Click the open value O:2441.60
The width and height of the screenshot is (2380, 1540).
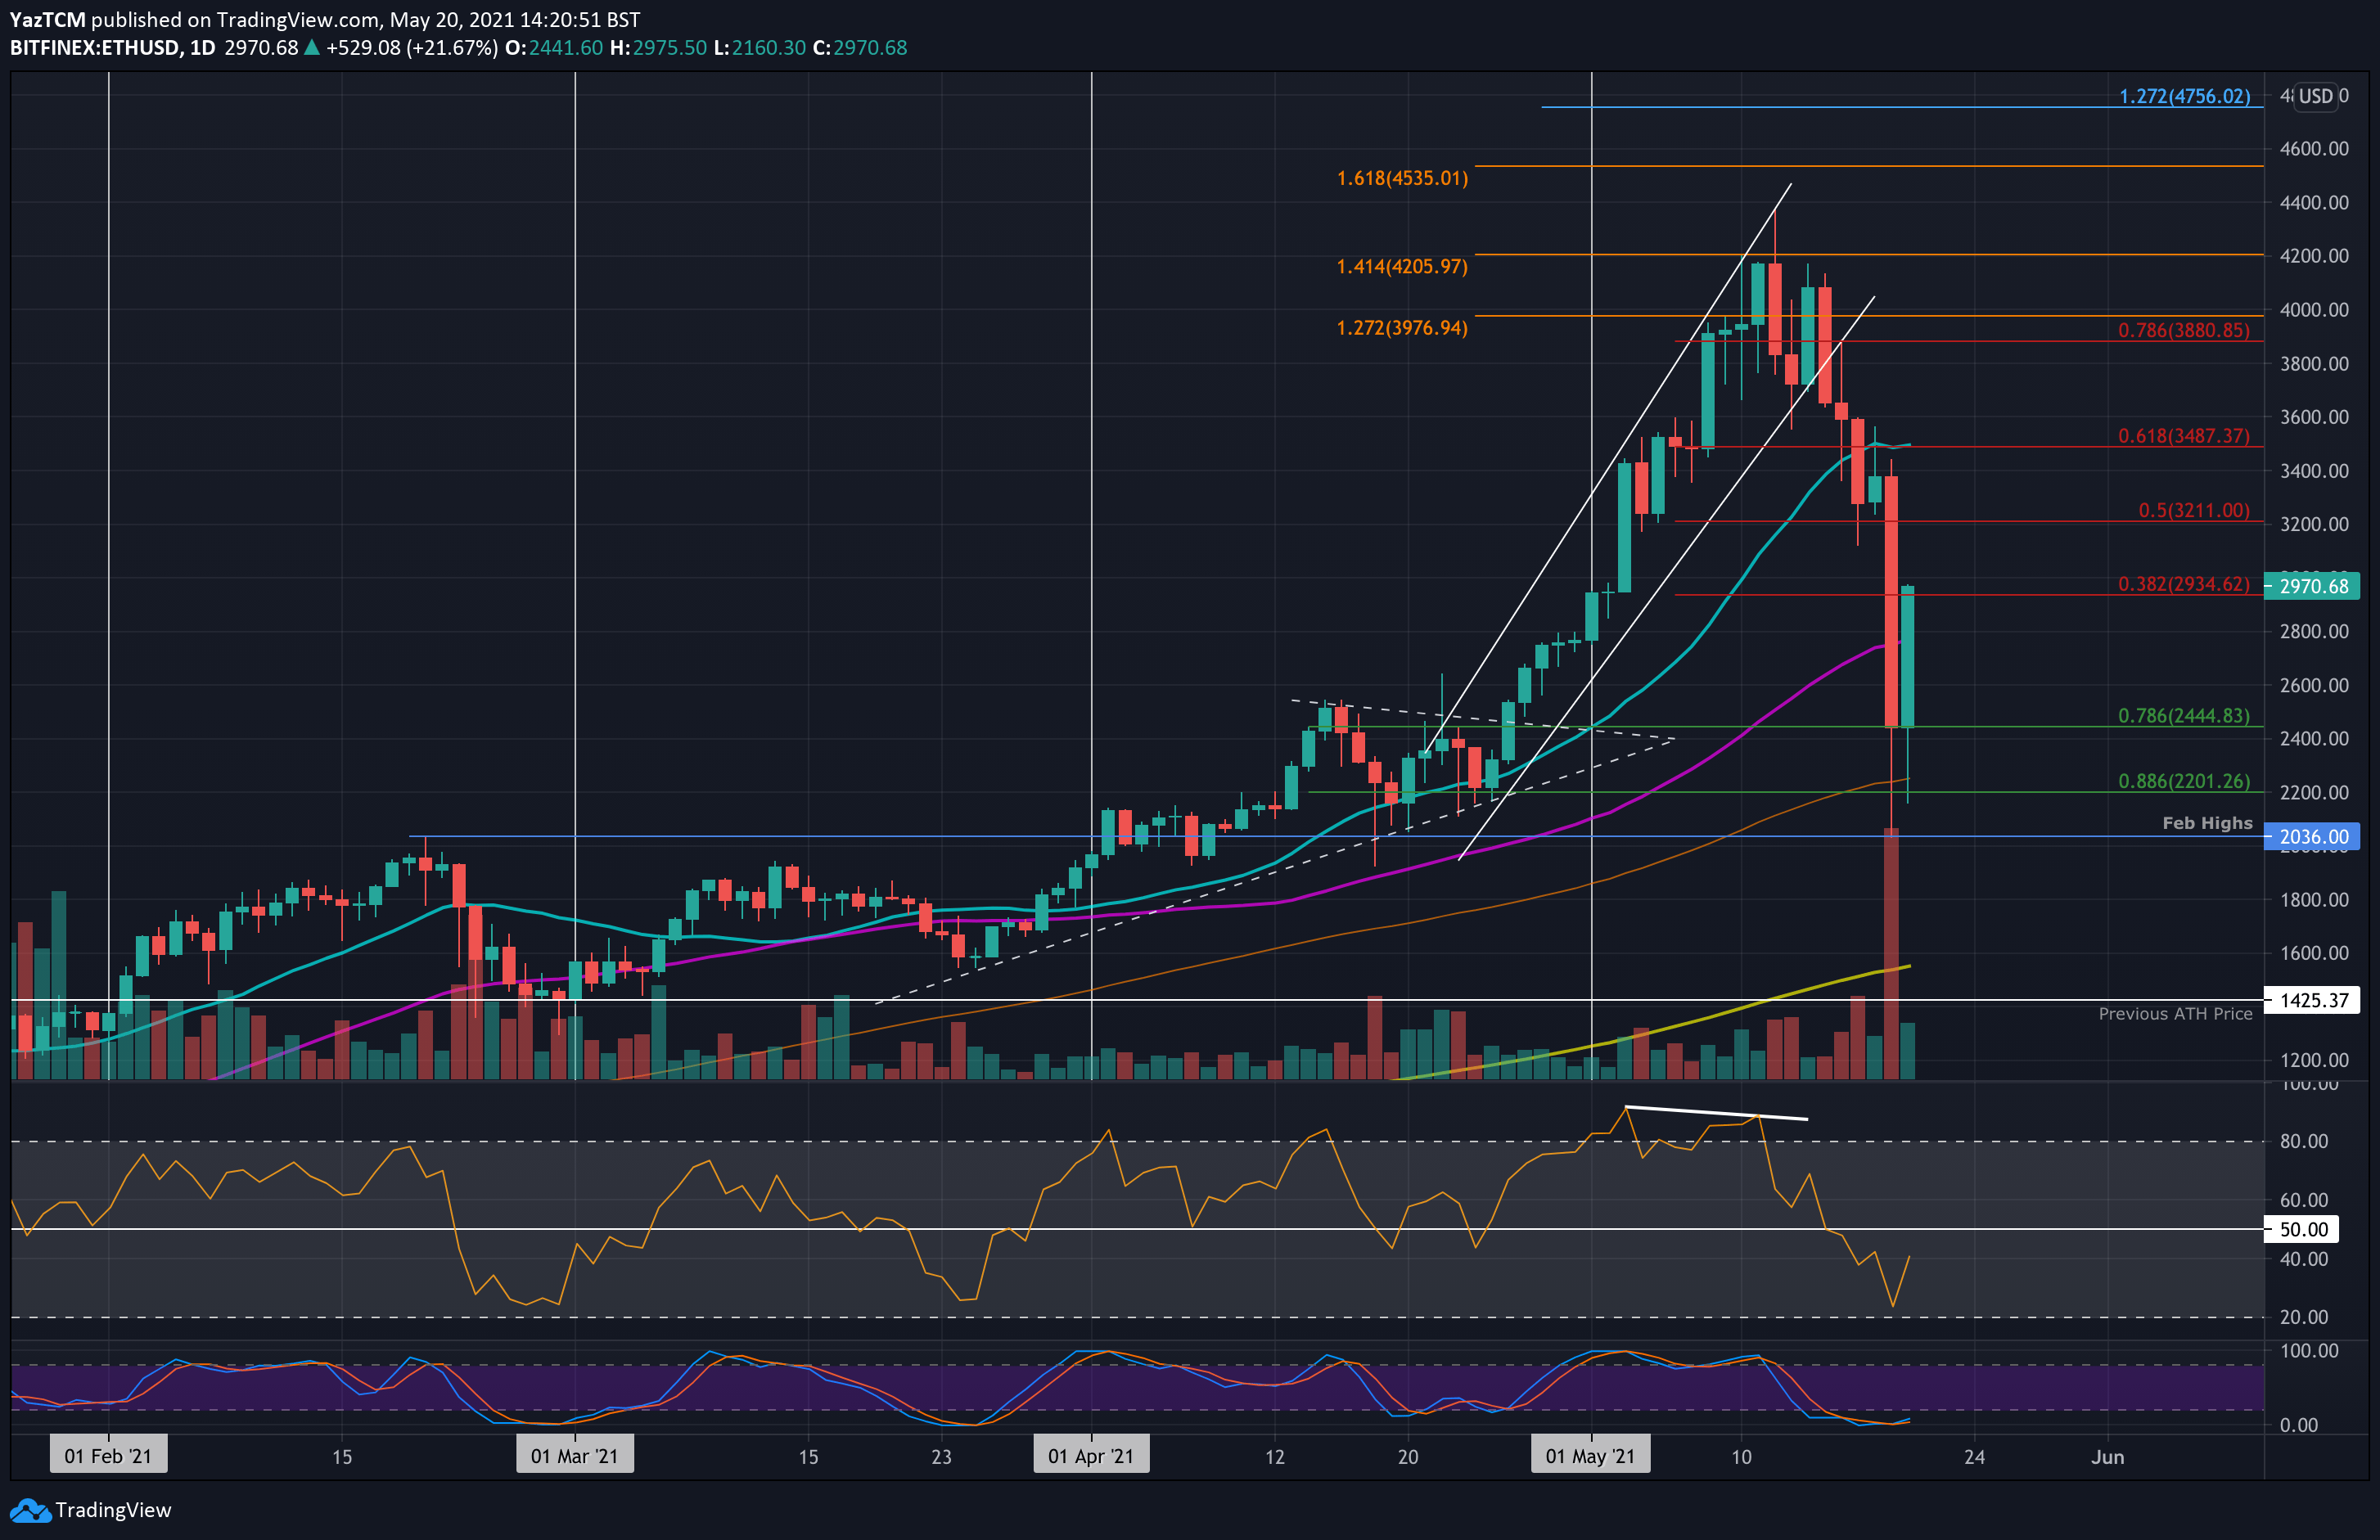554,48
